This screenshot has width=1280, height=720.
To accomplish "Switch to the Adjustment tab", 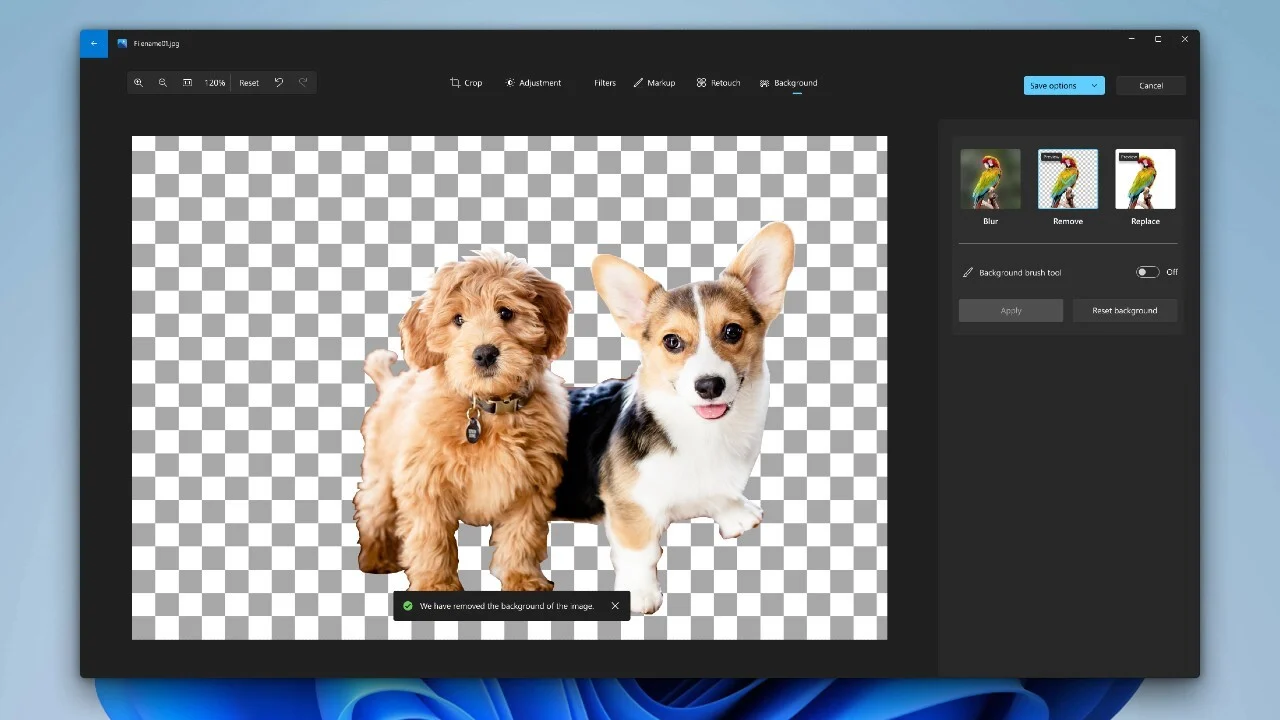I will (533, 83).
